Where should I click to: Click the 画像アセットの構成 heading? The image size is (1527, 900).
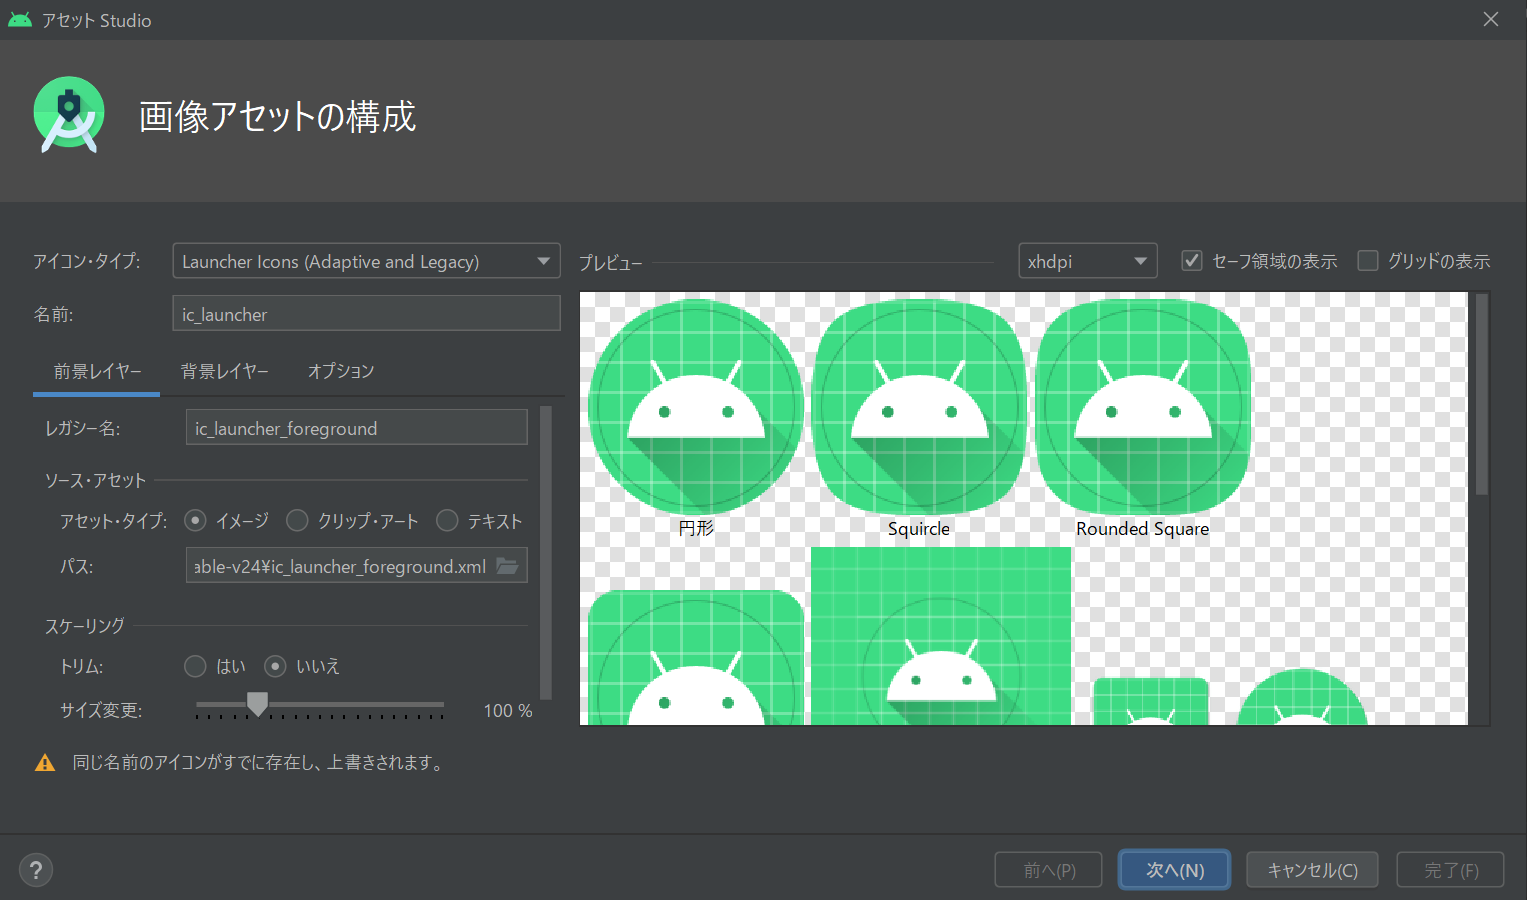[277, 117]
